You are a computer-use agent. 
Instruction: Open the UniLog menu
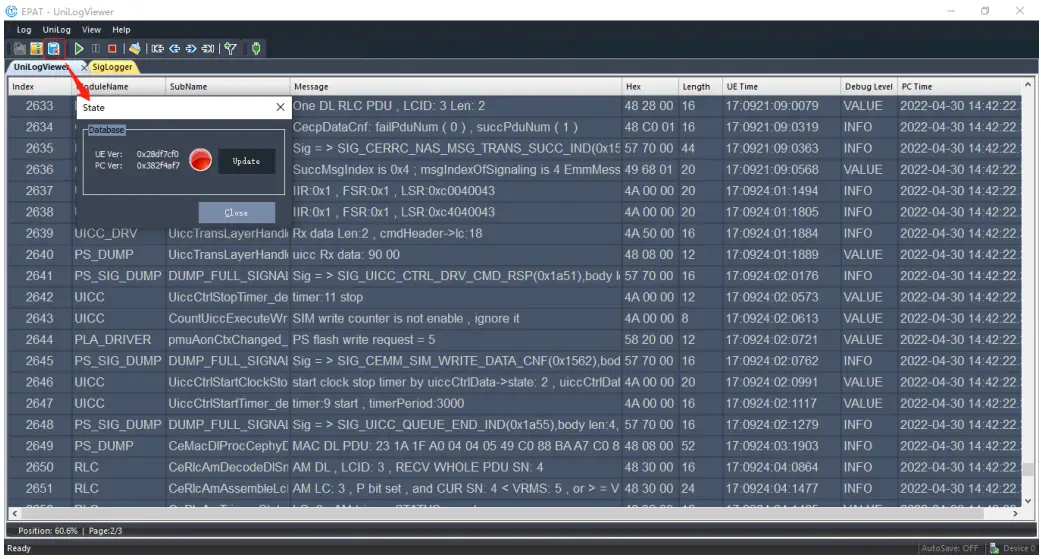click(56, 30)
